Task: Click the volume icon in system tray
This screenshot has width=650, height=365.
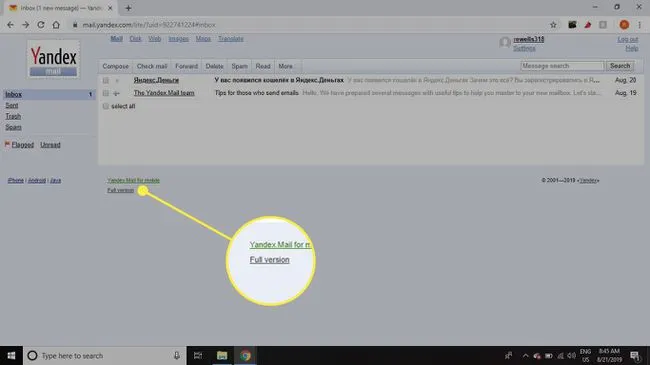Action: click(x=572, y=355)
